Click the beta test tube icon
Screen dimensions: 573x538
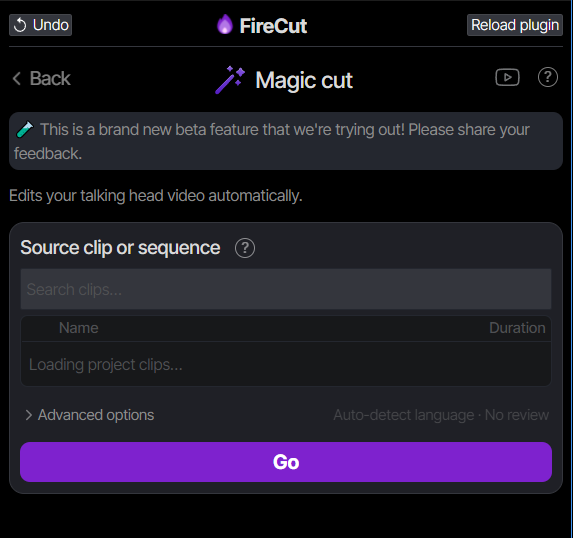pos(25,129)
